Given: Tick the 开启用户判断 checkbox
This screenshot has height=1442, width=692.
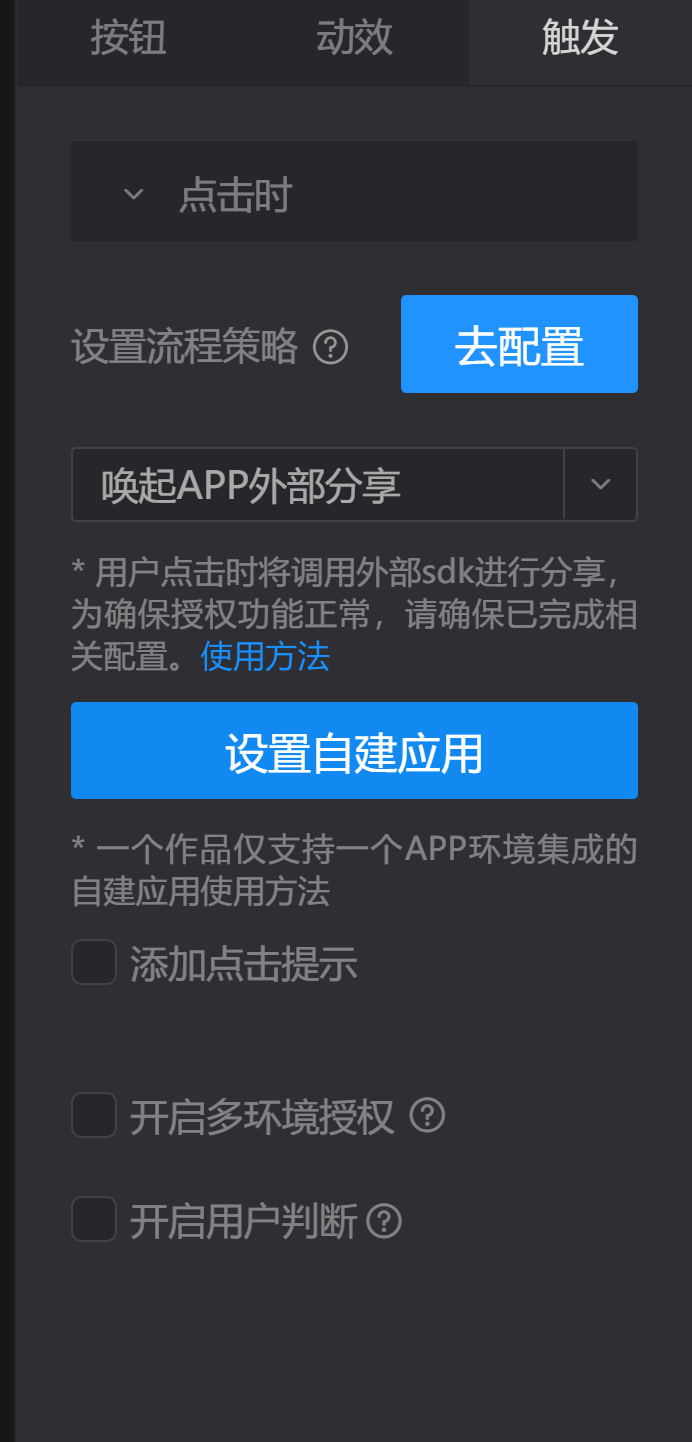Looking at the screenshot, I should pyautogui.click(x=94, y=1219).
